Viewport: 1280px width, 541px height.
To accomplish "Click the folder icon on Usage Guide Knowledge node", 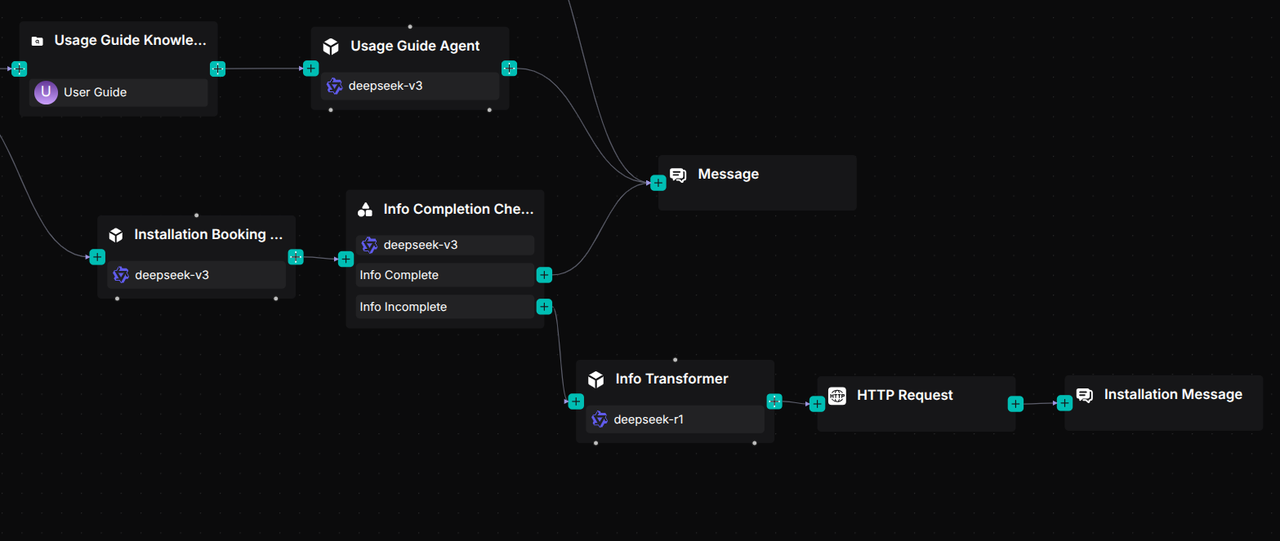I will (x=37, y=41).
